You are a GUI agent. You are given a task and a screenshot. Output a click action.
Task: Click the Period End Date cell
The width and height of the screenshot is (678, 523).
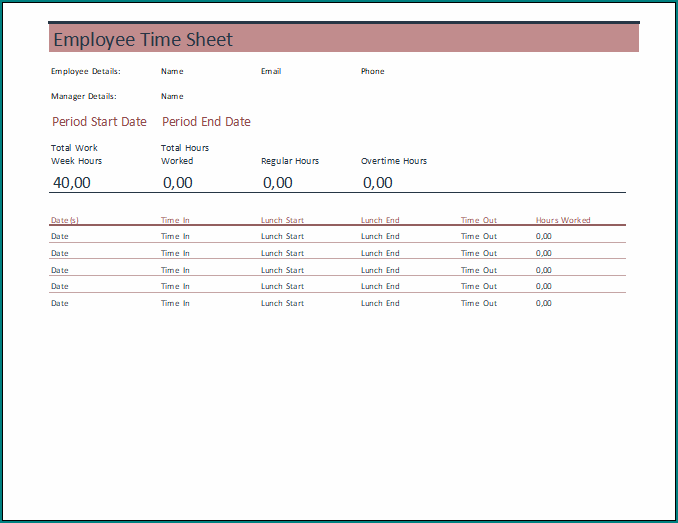pyautogui.click(x=206, y=122)
